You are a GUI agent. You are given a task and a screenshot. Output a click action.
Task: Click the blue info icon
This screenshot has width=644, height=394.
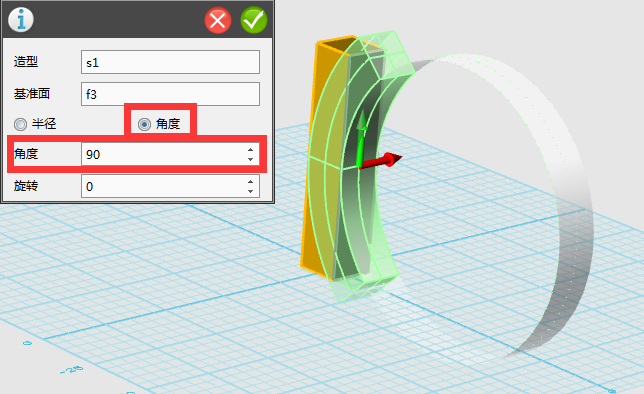coord(21,19)
